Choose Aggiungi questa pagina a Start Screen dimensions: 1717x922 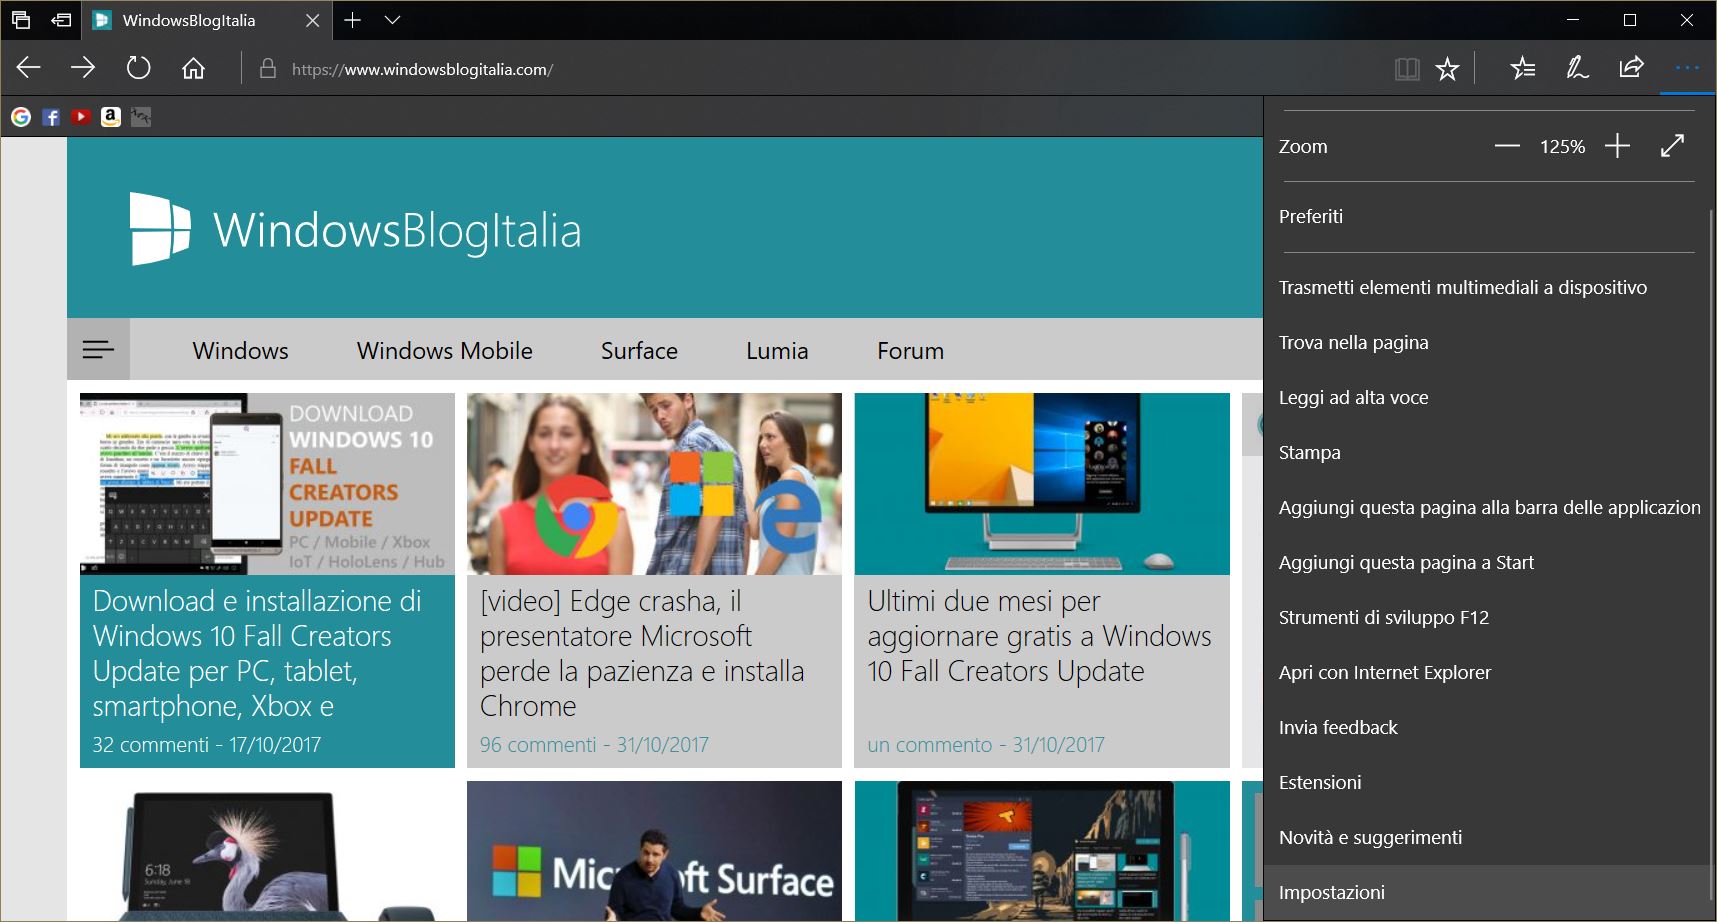coord(1488,562)
